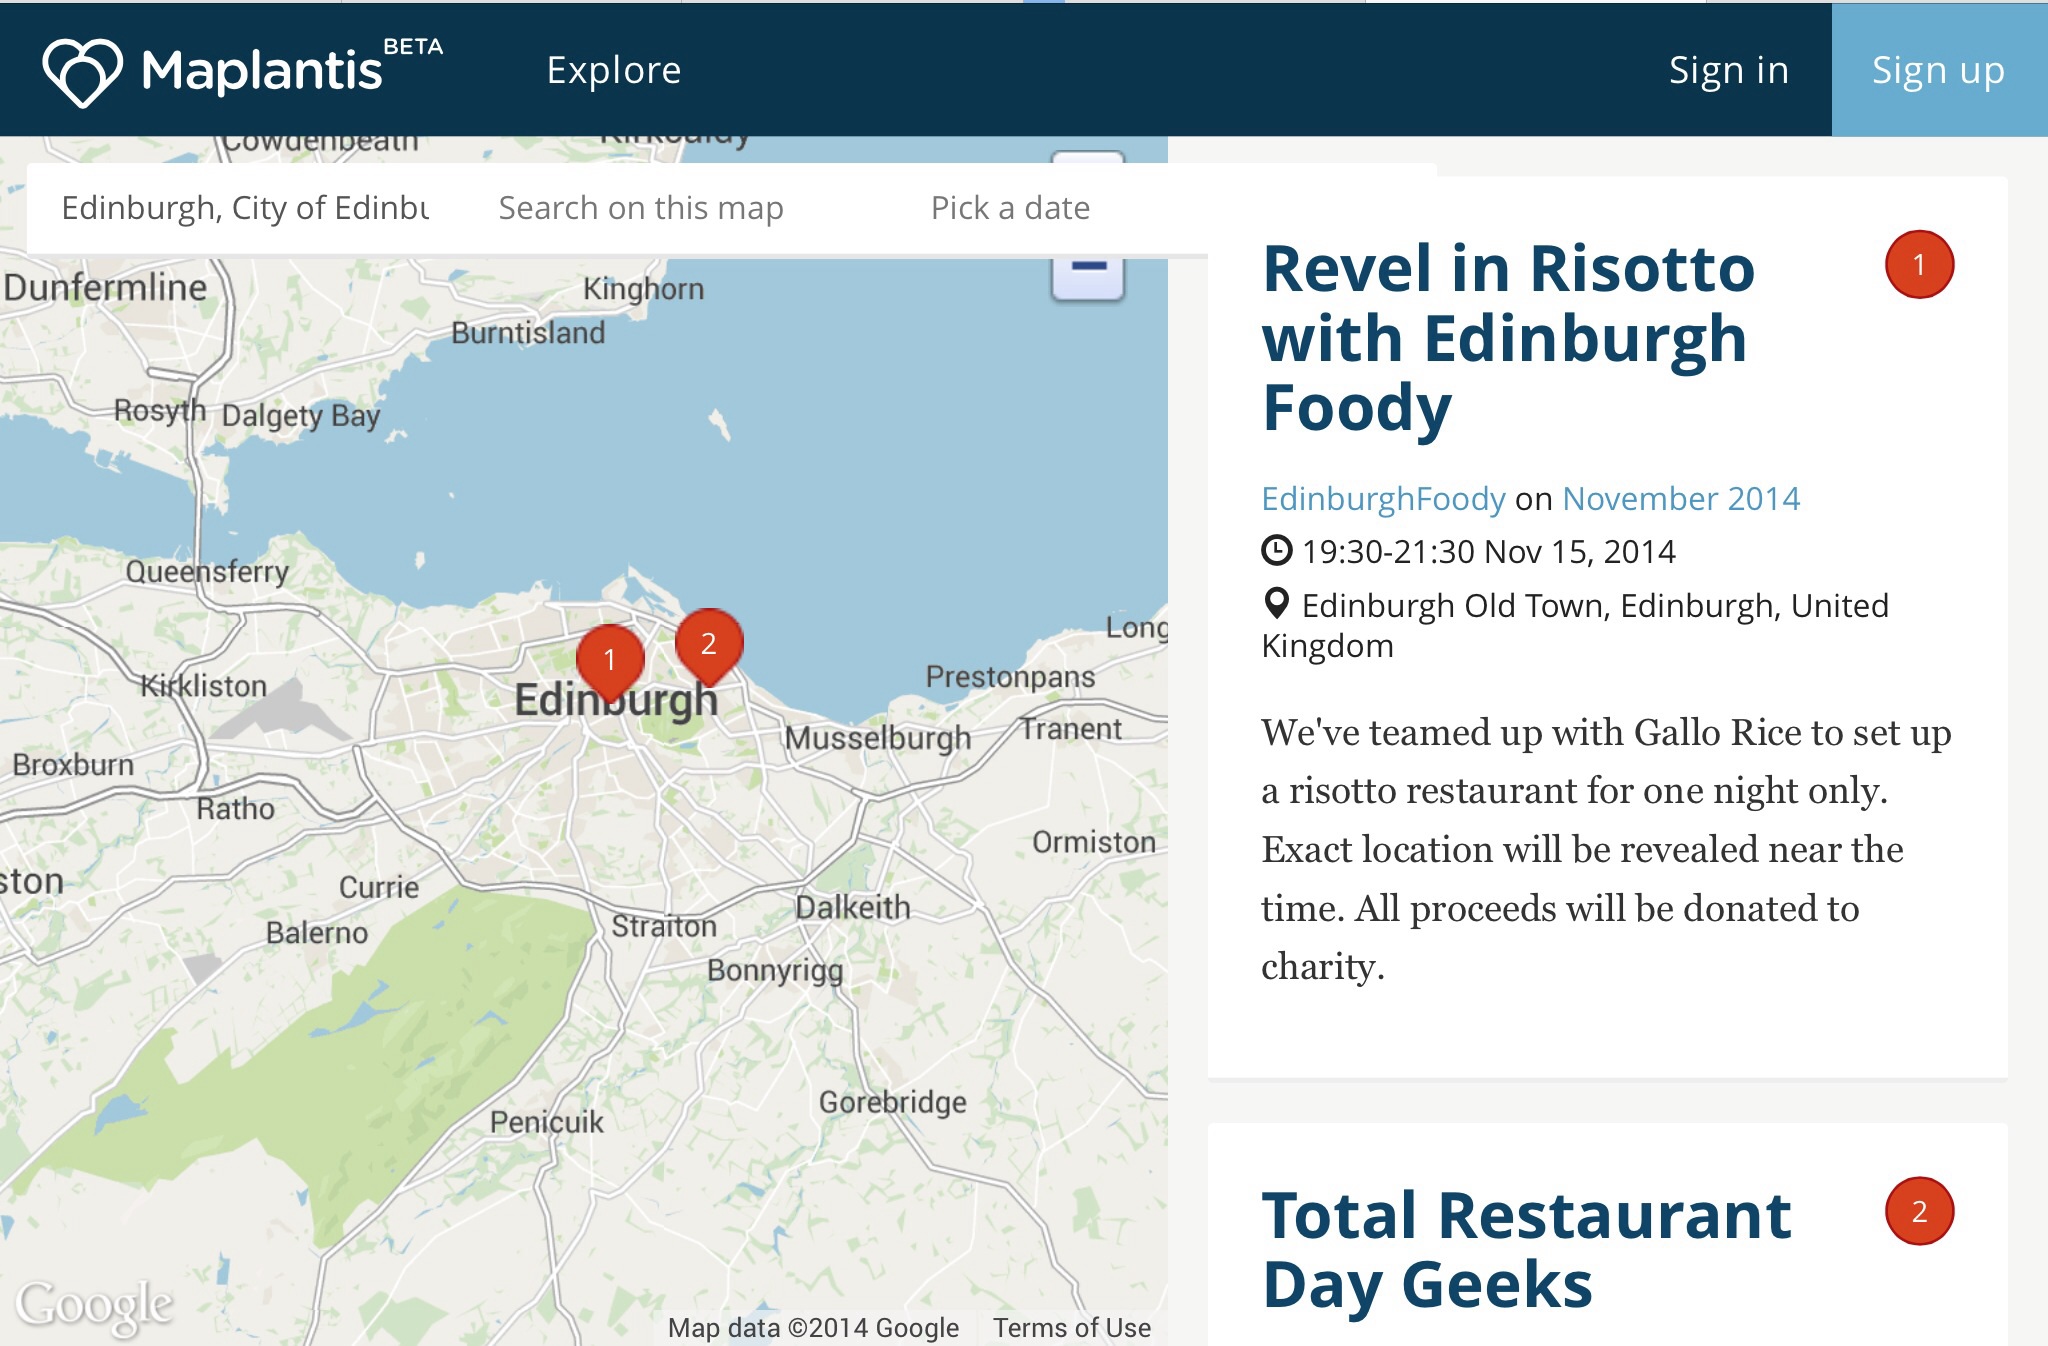This screenshot has height=1346, width=2048.
Task: Click the clock icon beside event time
Action: click(1277, 551)
